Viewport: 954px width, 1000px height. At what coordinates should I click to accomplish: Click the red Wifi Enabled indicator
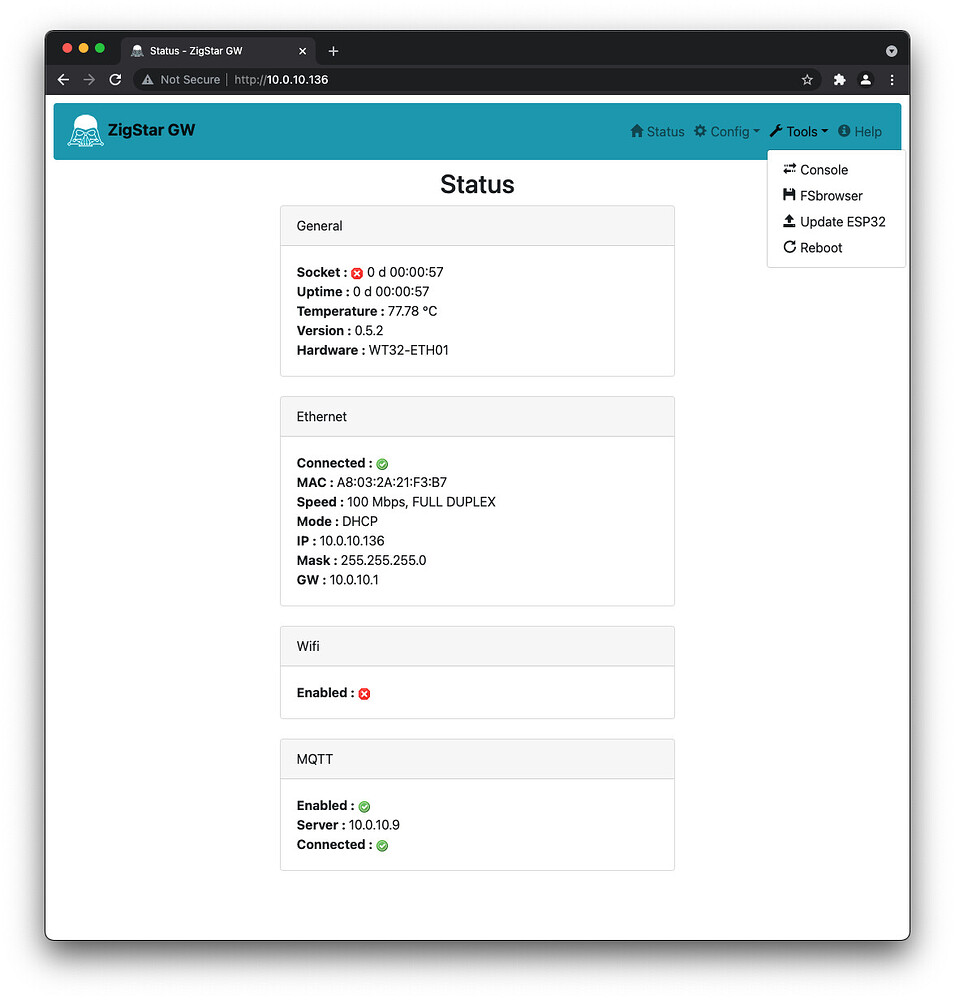[x=364, y=693]
